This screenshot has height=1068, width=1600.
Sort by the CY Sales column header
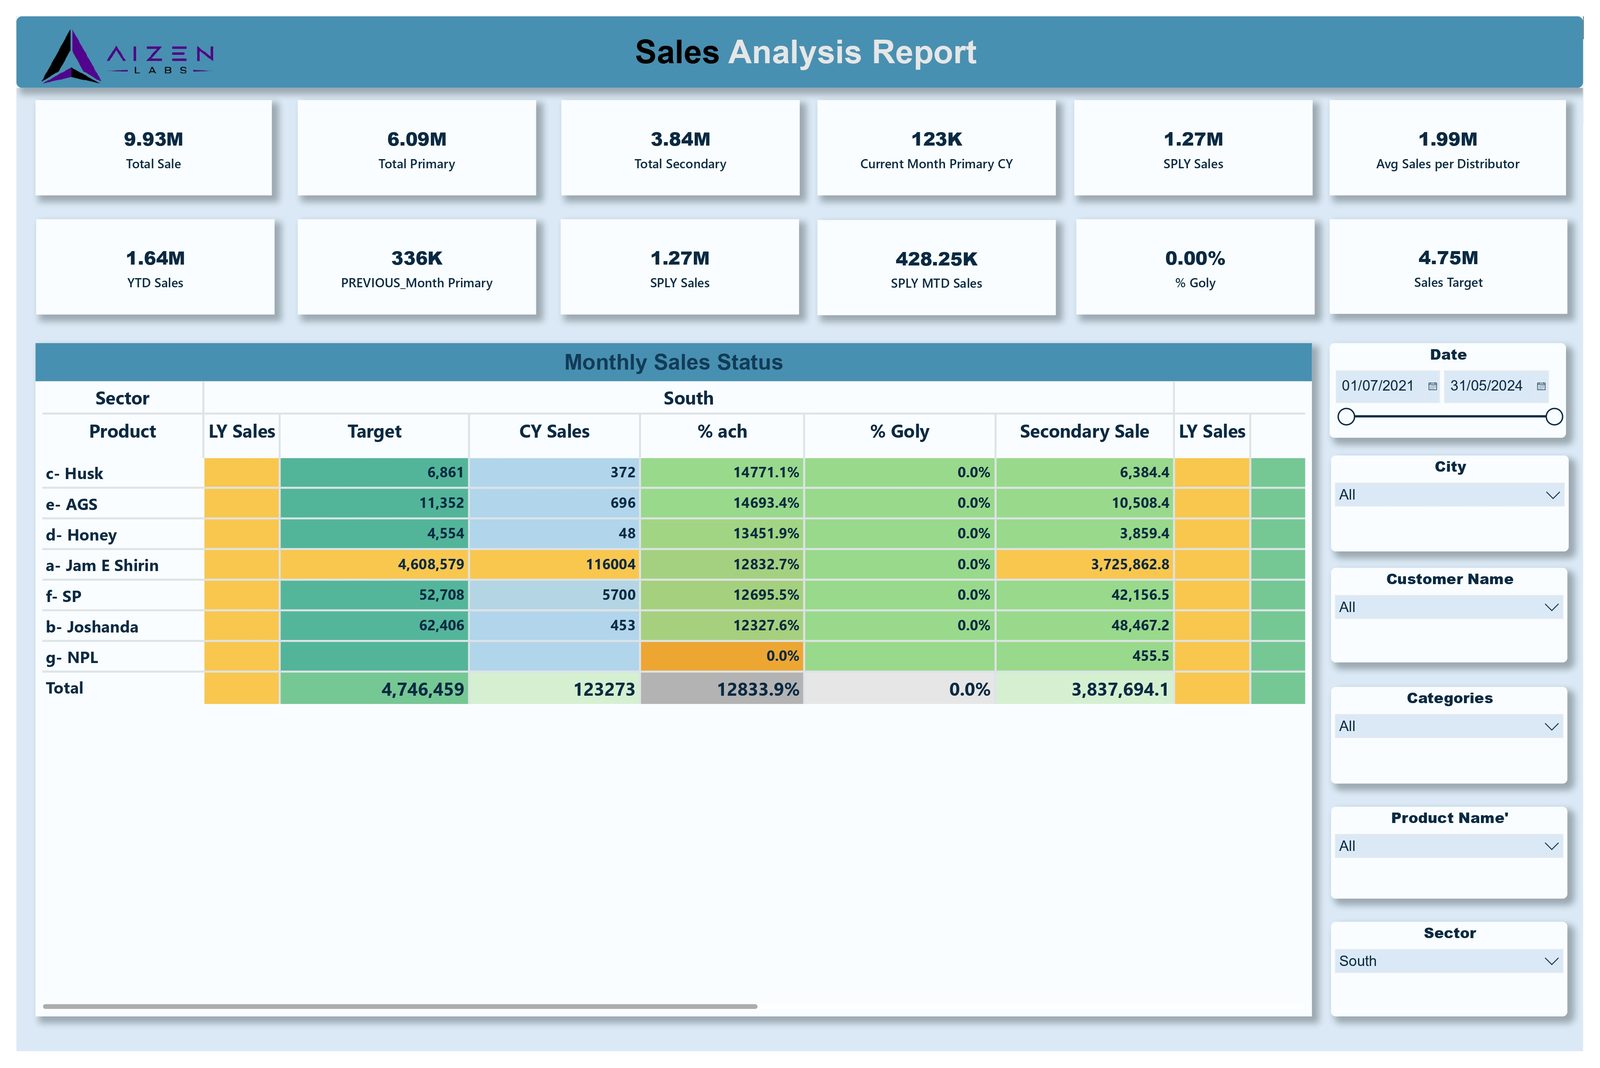pos(554,432)
